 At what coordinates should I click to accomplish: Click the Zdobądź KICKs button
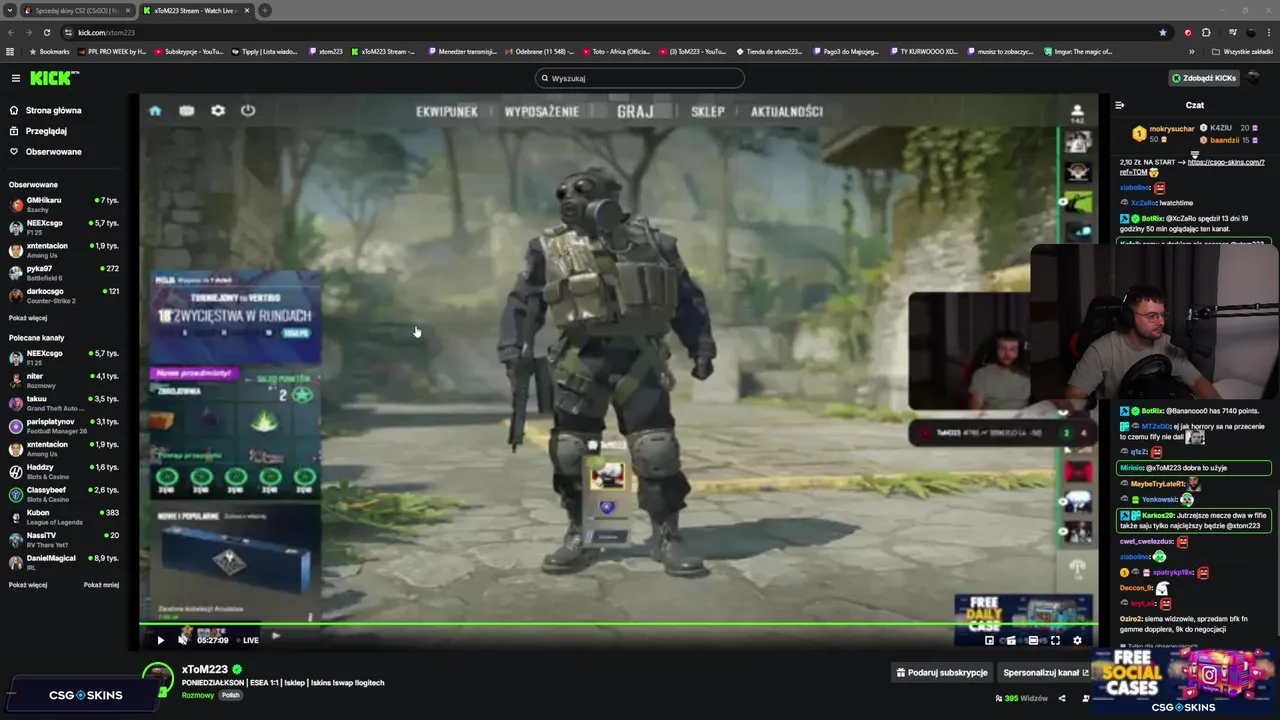(1204, 78)
